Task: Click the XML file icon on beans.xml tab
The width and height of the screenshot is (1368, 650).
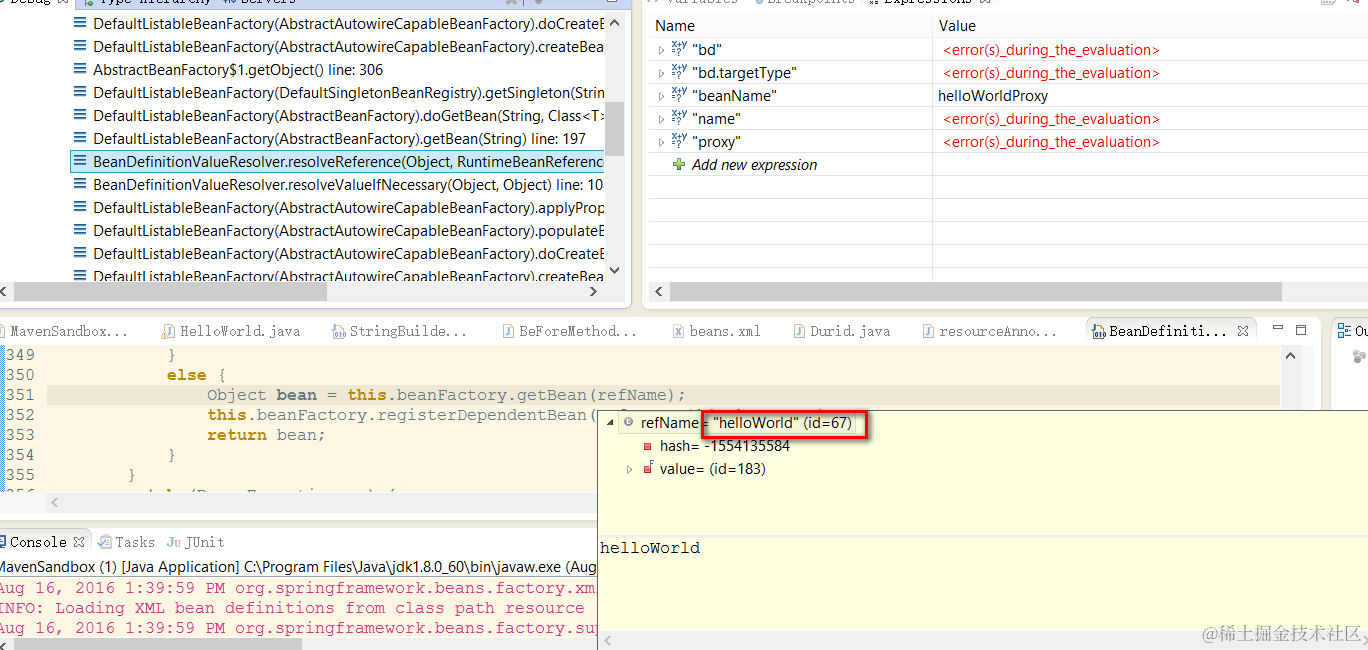Action: pos(679,331)
